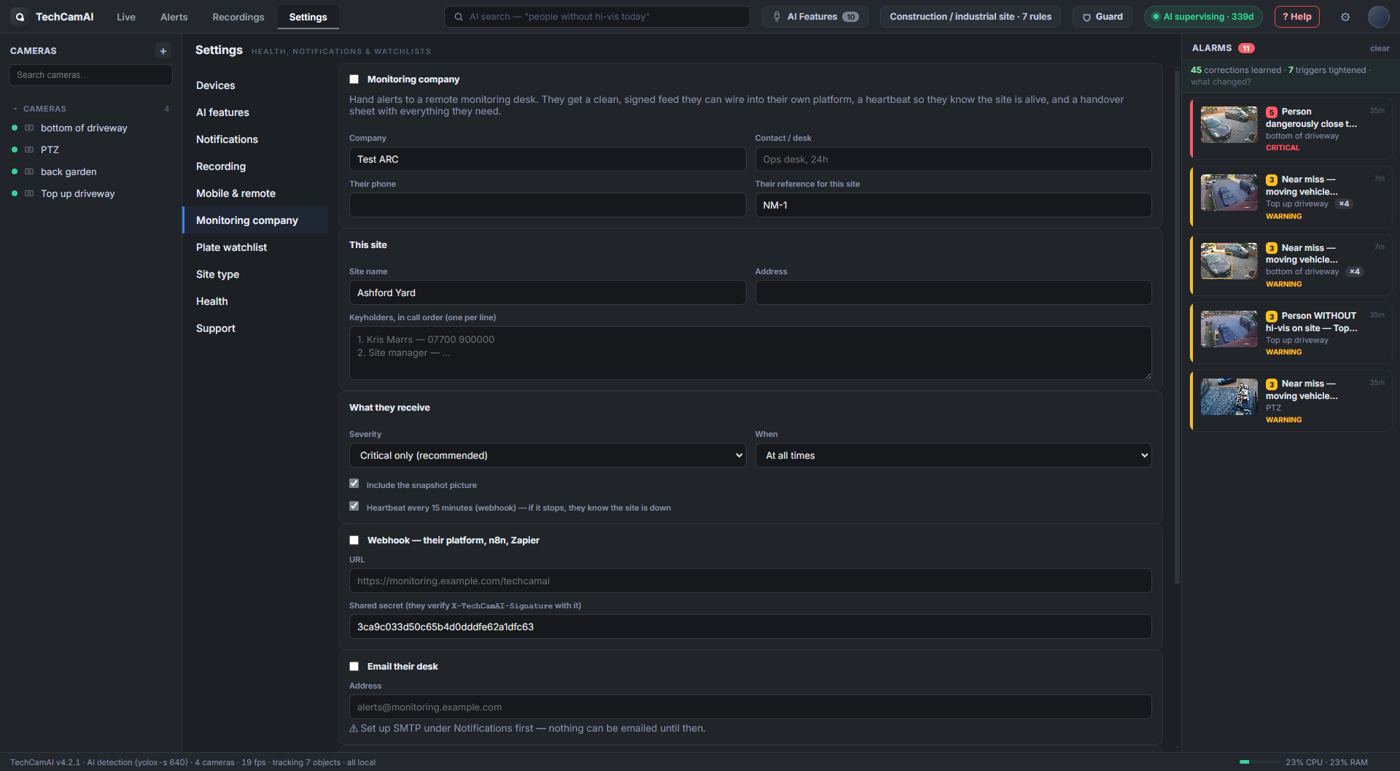Open the user avatar menu
The height and width of the screenshot is (771, 1400).
click(1379, 17)
